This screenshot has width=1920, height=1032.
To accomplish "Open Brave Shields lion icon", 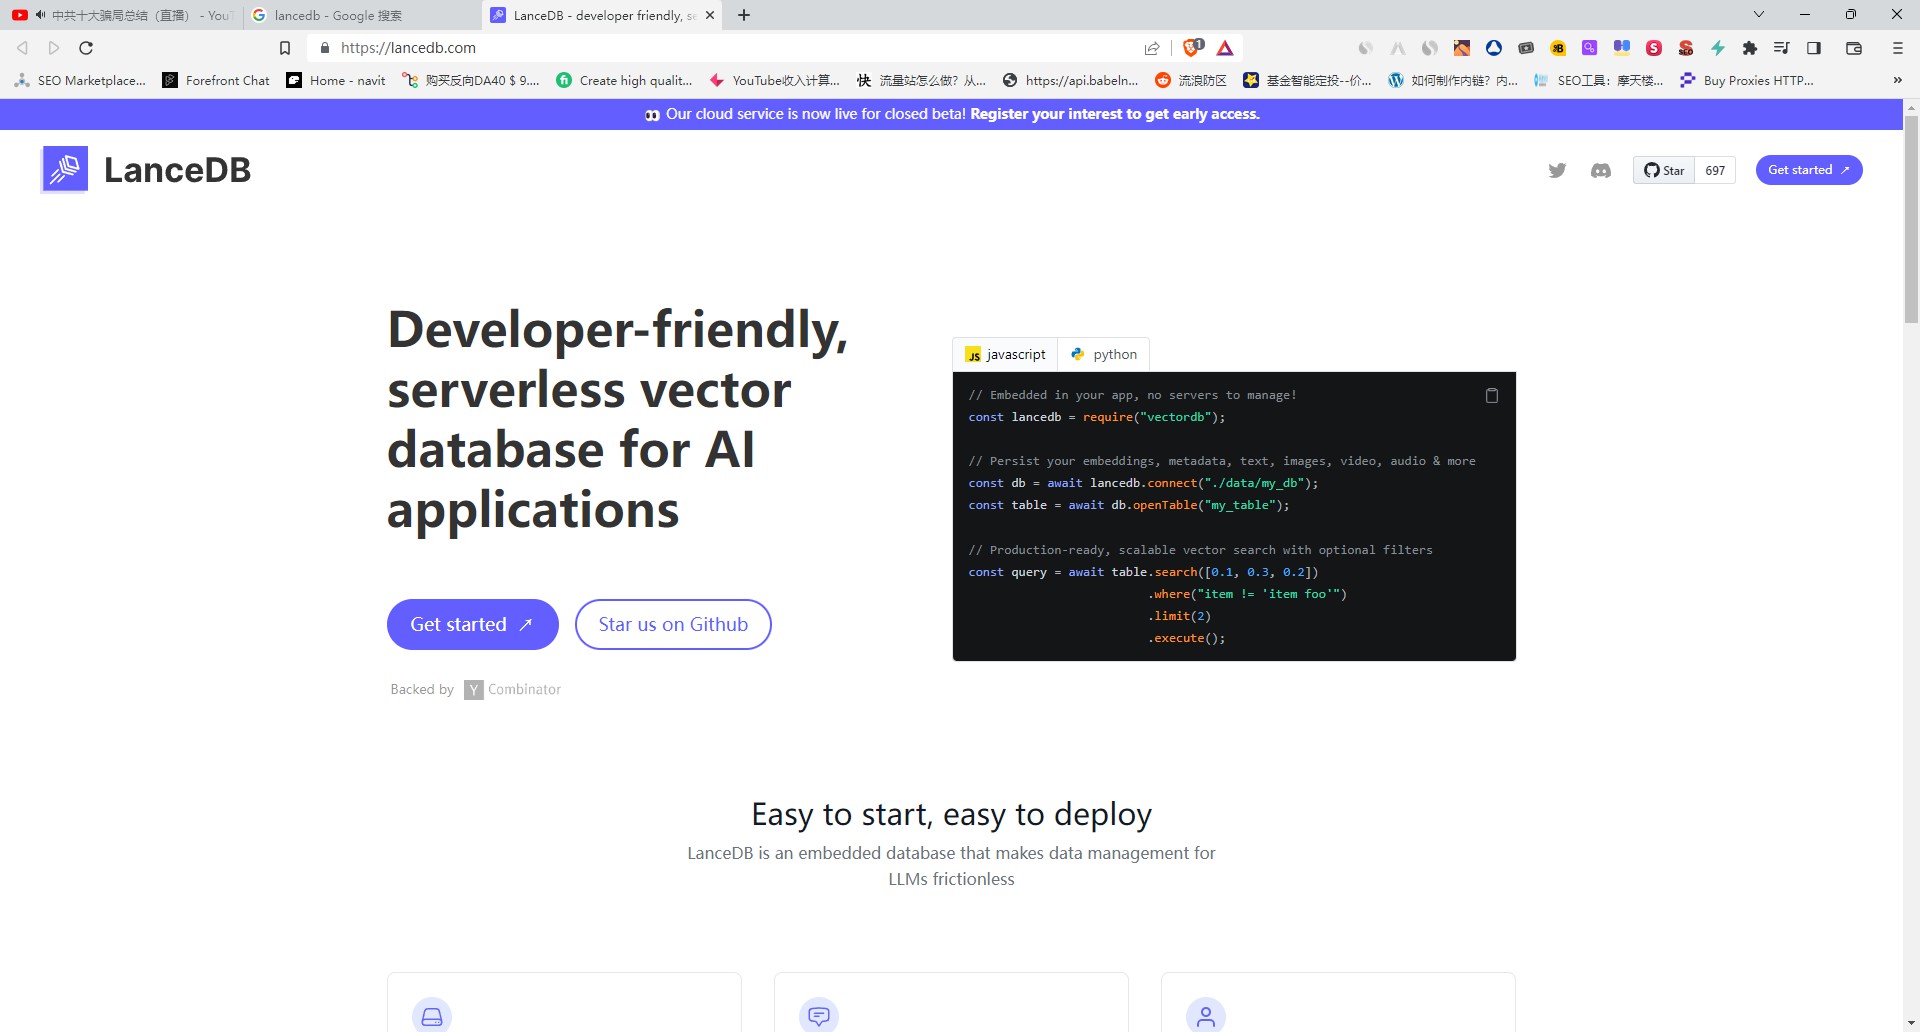I will (x=1192, y=48).
